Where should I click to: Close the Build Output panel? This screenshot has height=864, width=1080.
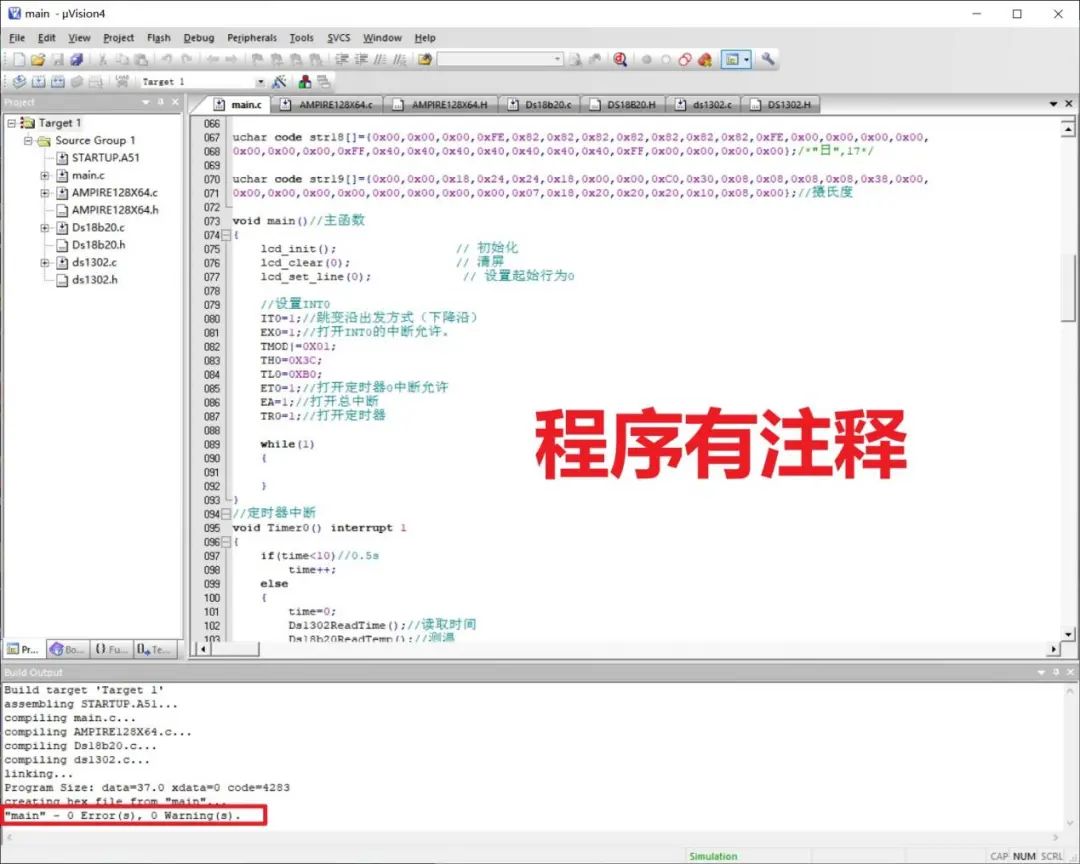(x=1070, y=672)
